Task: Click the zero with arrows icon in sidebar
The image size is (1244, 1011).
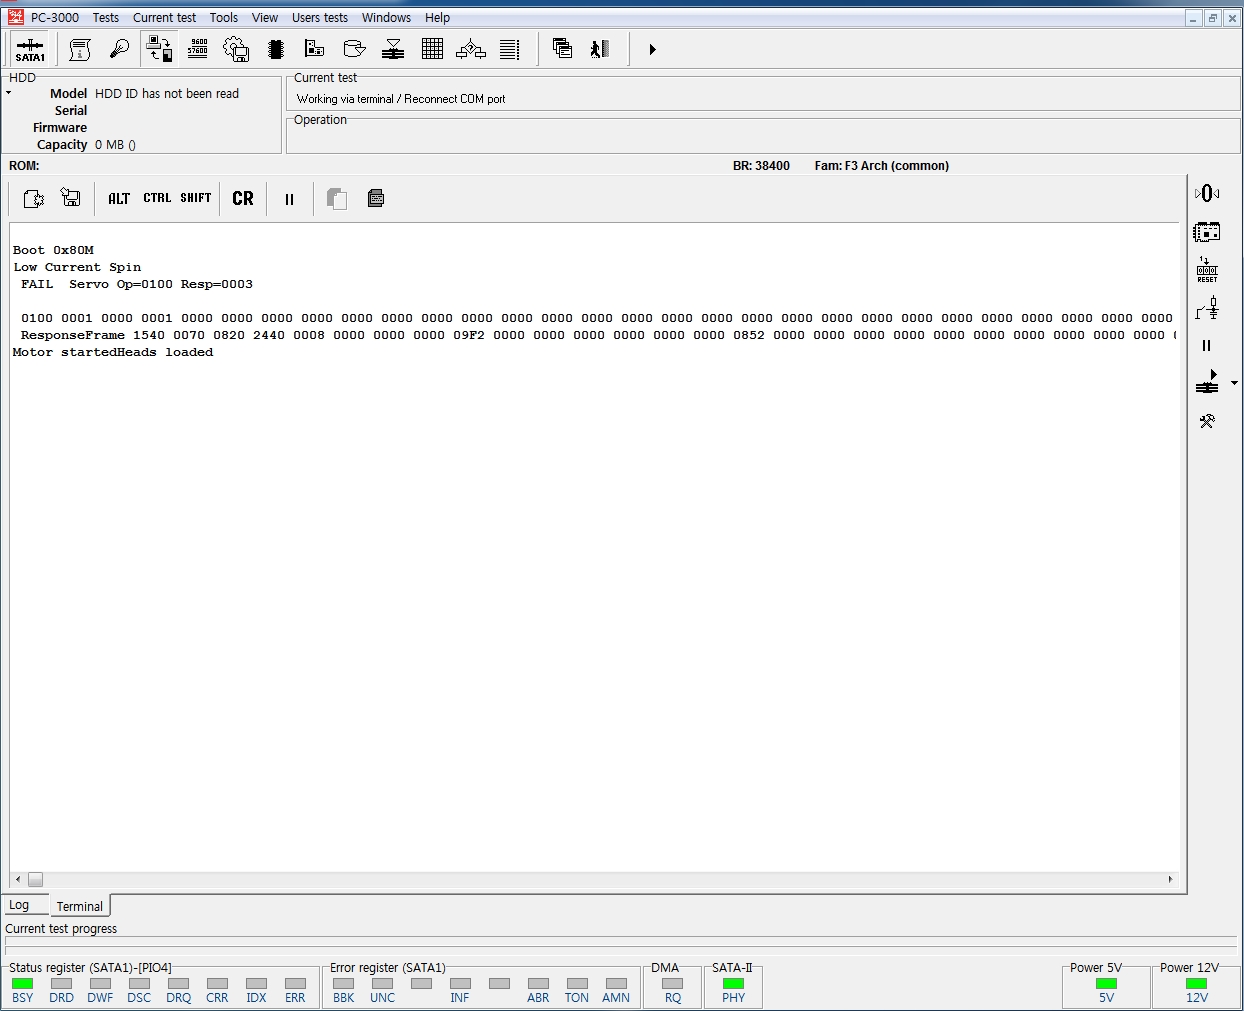Action: click(x=1207, y=193)
